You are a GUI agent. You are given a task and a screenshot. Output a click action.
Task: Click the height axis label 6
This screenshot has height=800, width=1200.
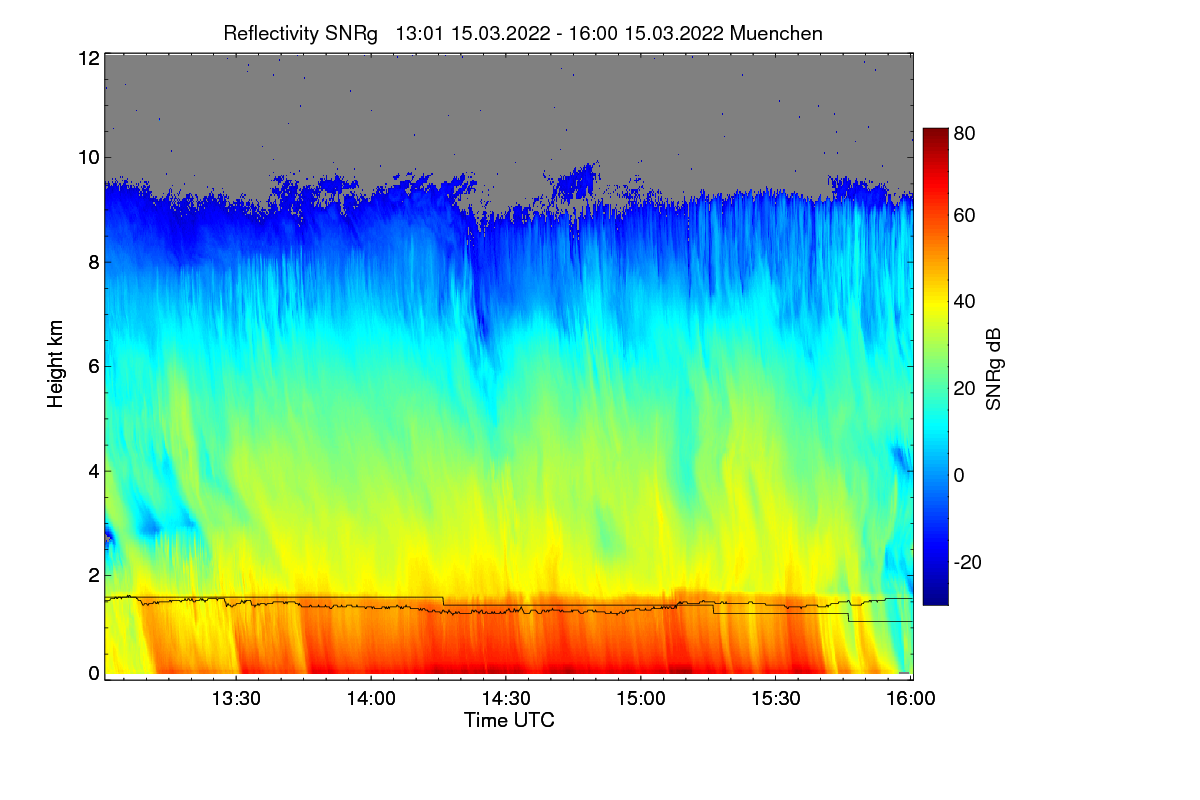pyautogui.click(x=93, y=366)
